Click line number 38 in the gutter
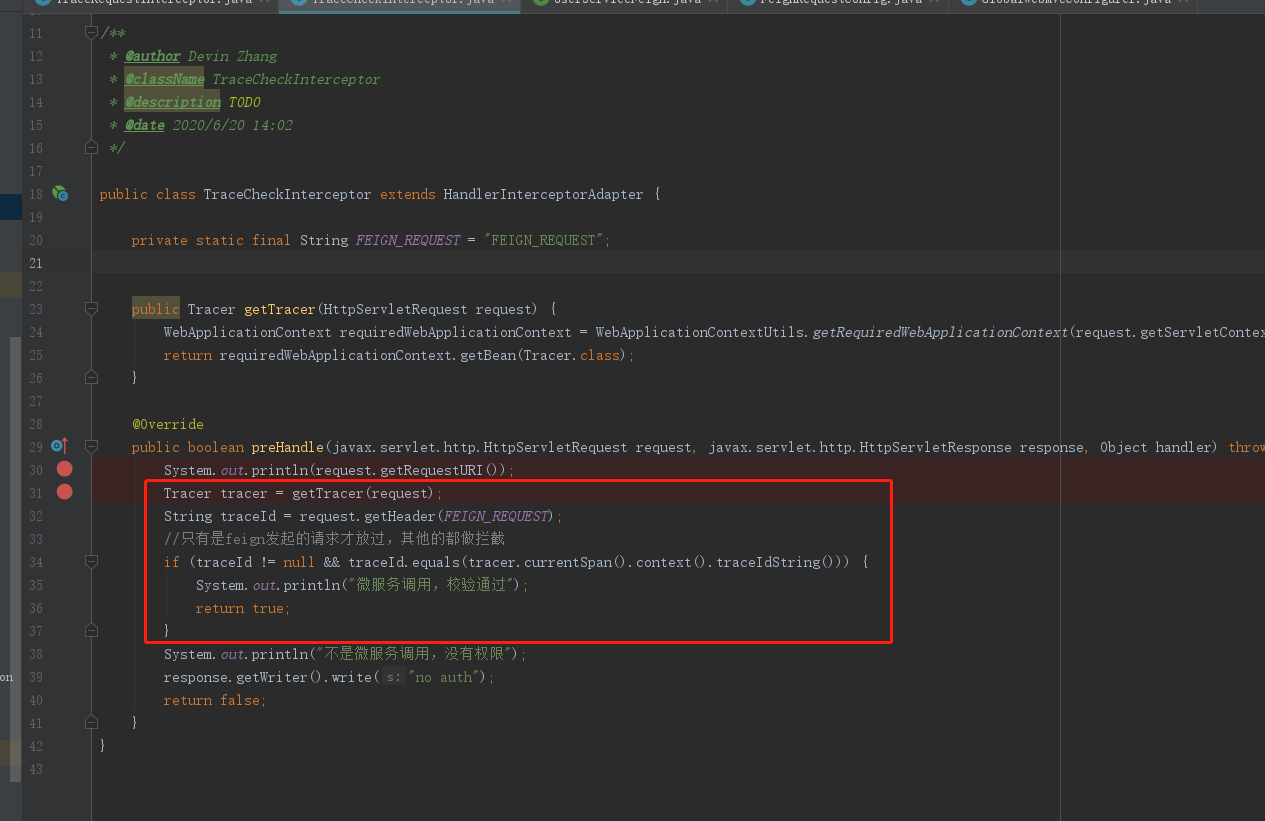Screen dimensions: 1265x821 [x=36, y=654]
